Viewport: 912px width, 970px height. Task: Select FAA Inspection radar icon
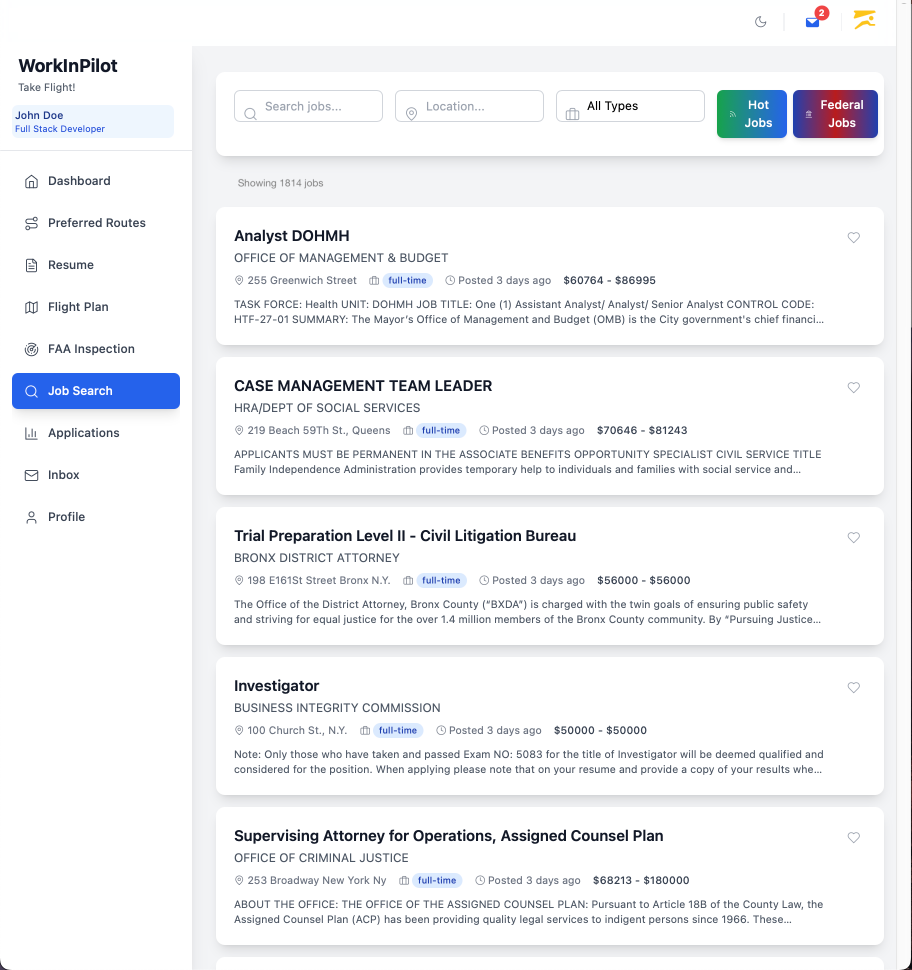tap(32, 350)
